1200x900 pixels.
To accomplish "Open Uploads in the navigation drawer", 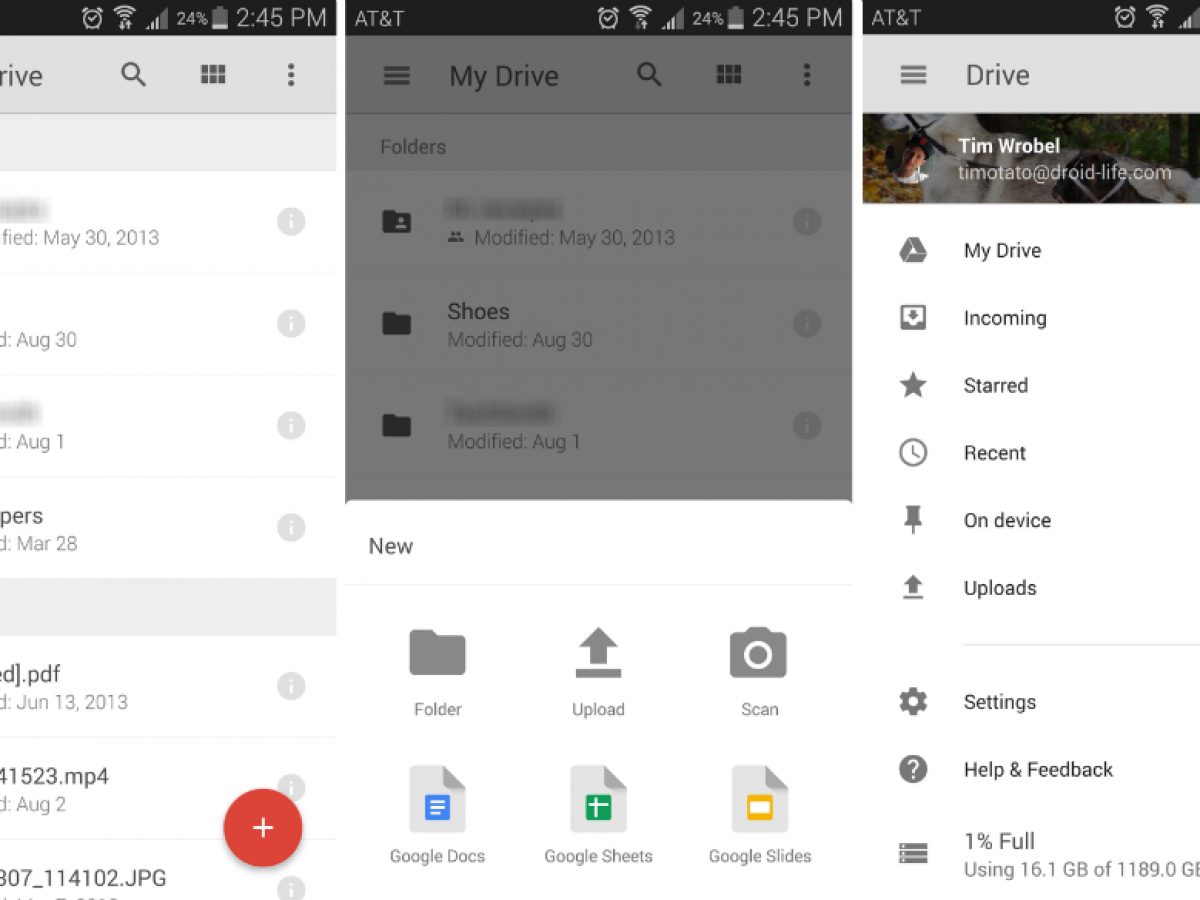I will pos(999,588).
